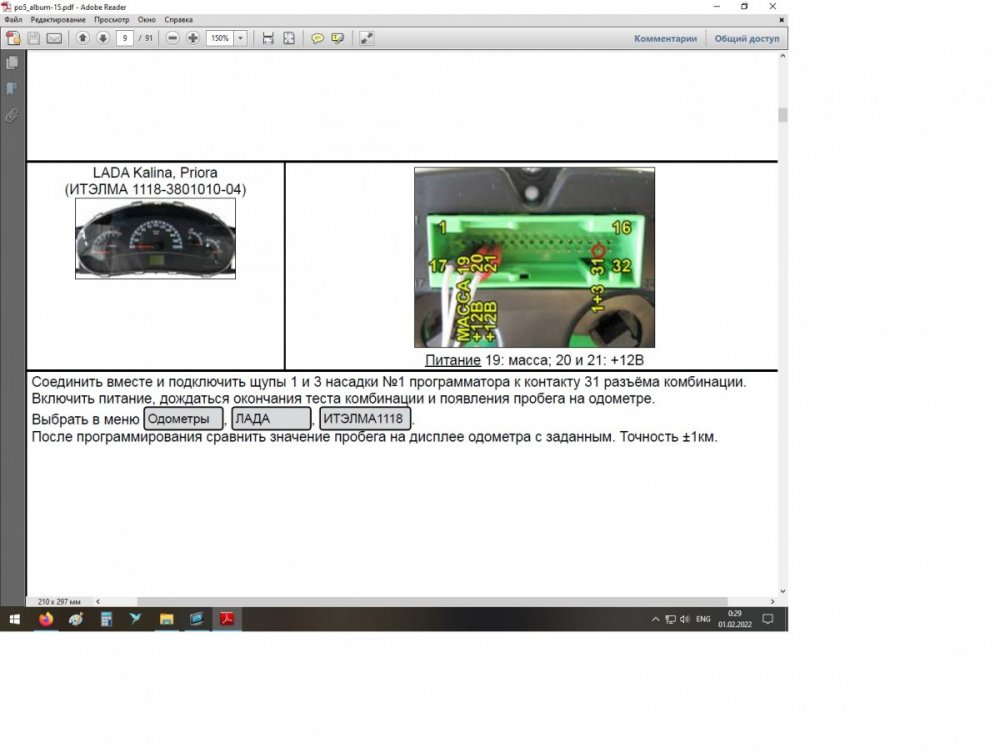Click the volume speaker tray icon
1000x753 pixels.
click(x=685, y=619)
